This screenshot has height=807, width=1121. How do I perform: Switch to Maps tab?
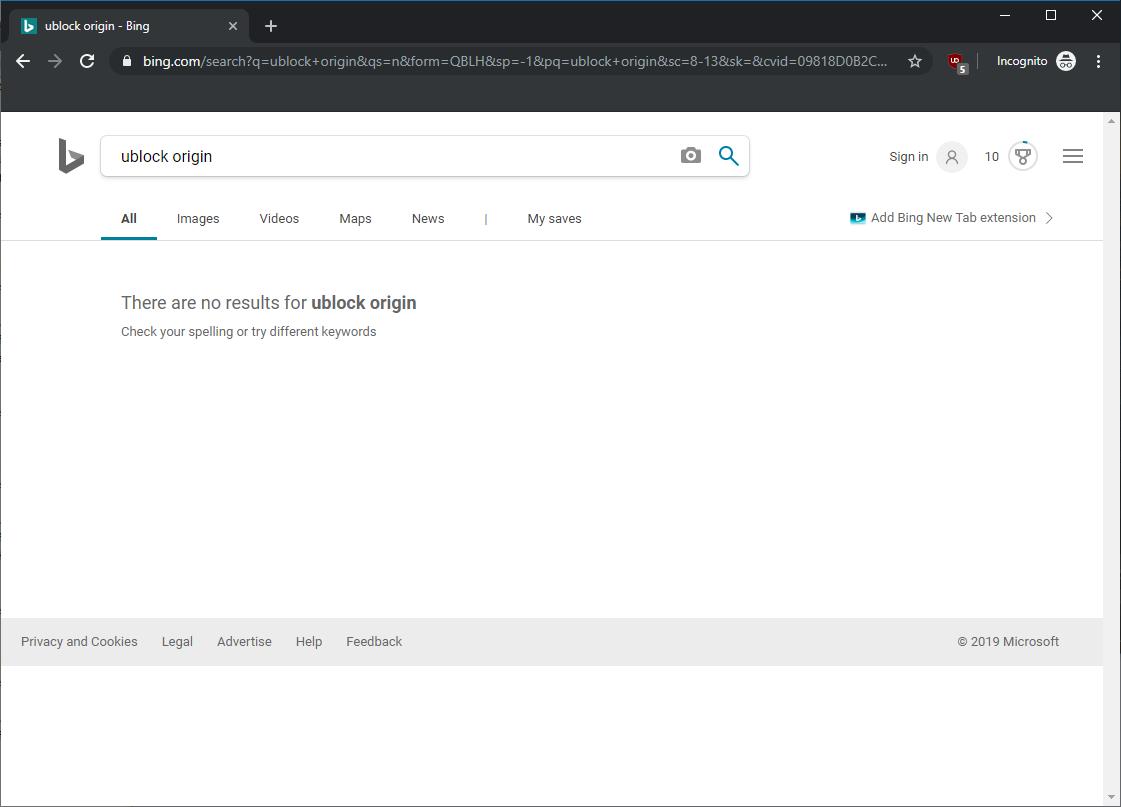tap(355, 219)
